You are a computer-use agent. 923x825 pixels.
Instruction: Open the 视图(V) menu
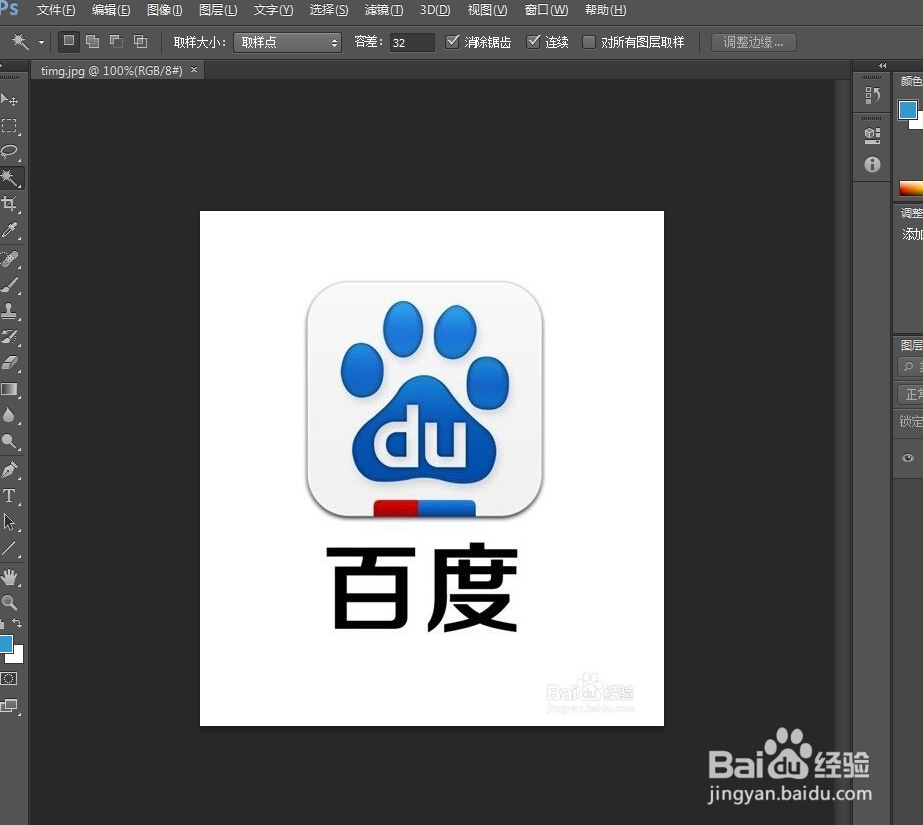point(487,10)
